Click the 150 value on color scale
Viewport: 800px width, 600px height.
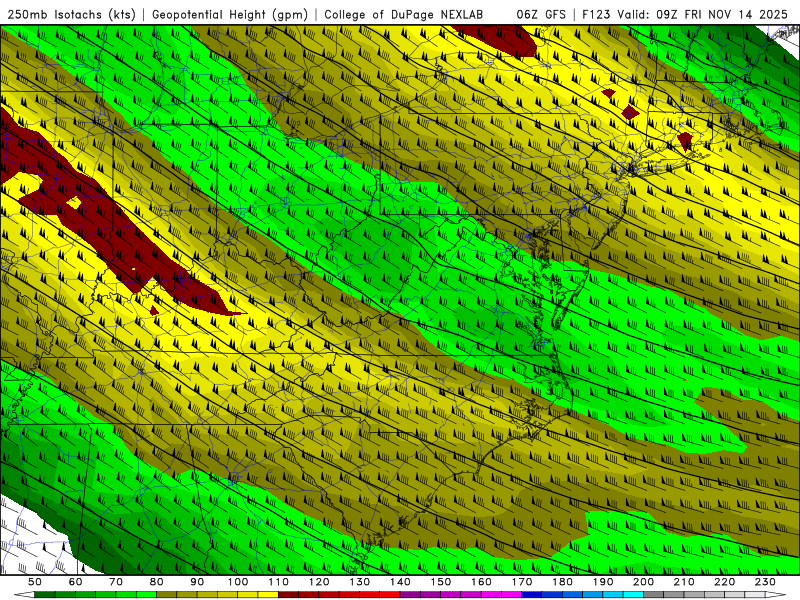click(x=441, y=582)
